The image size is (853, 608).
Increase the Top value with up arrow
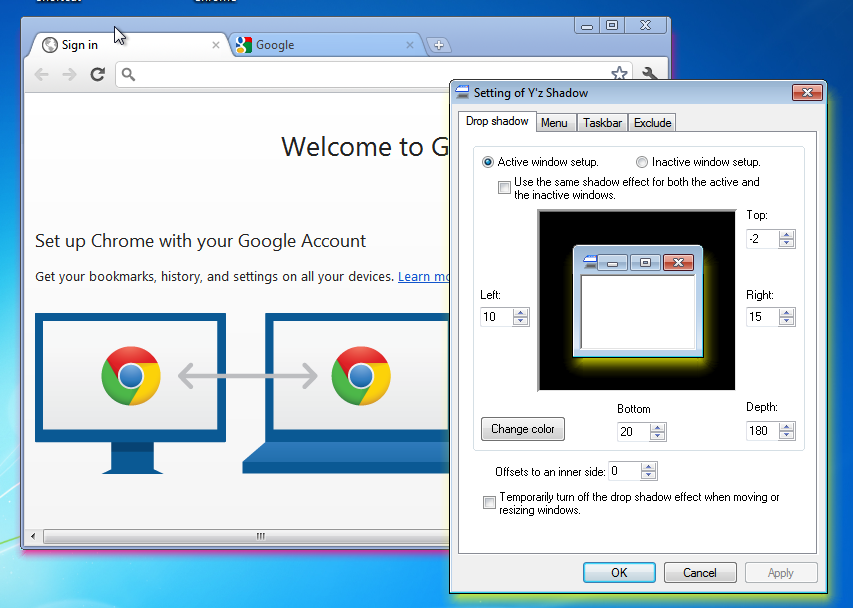(787, 235)
